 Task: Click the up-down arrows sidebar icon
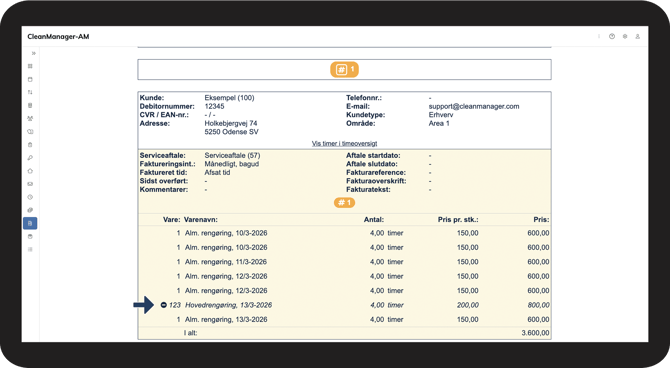point(30,92)
